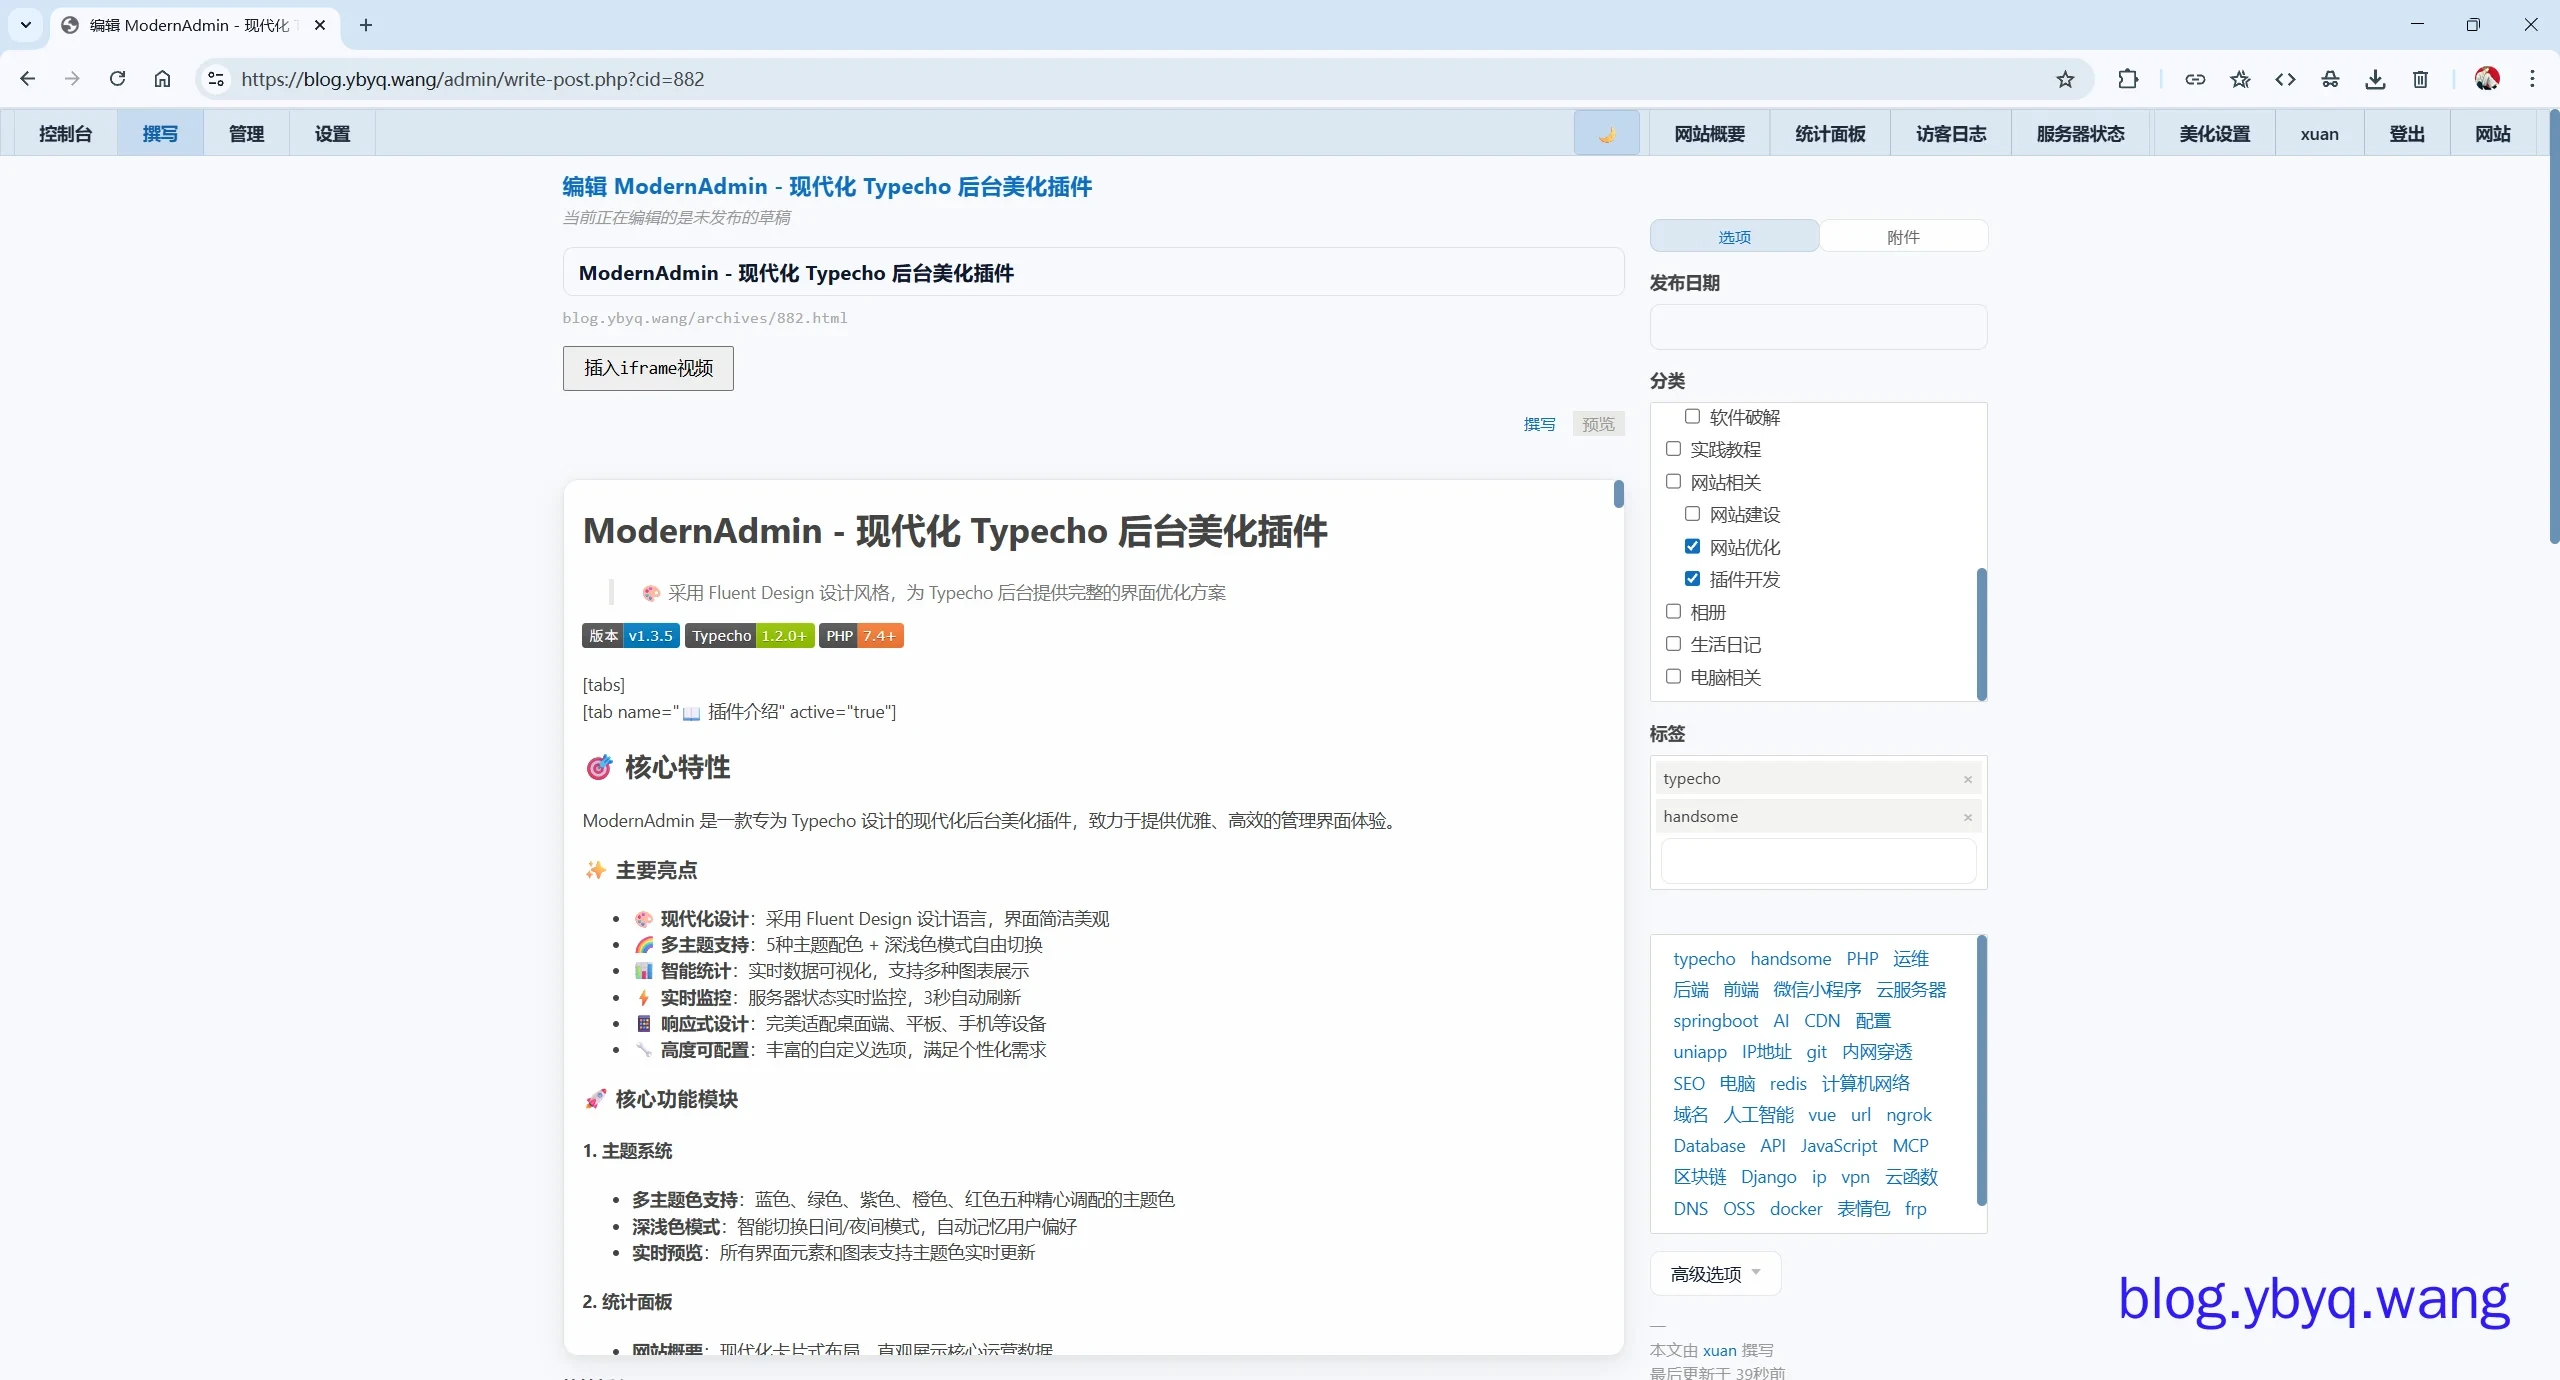Click the tag cloud scrollbar
The image size is (2560, 1380).
pos(1982,1070)
